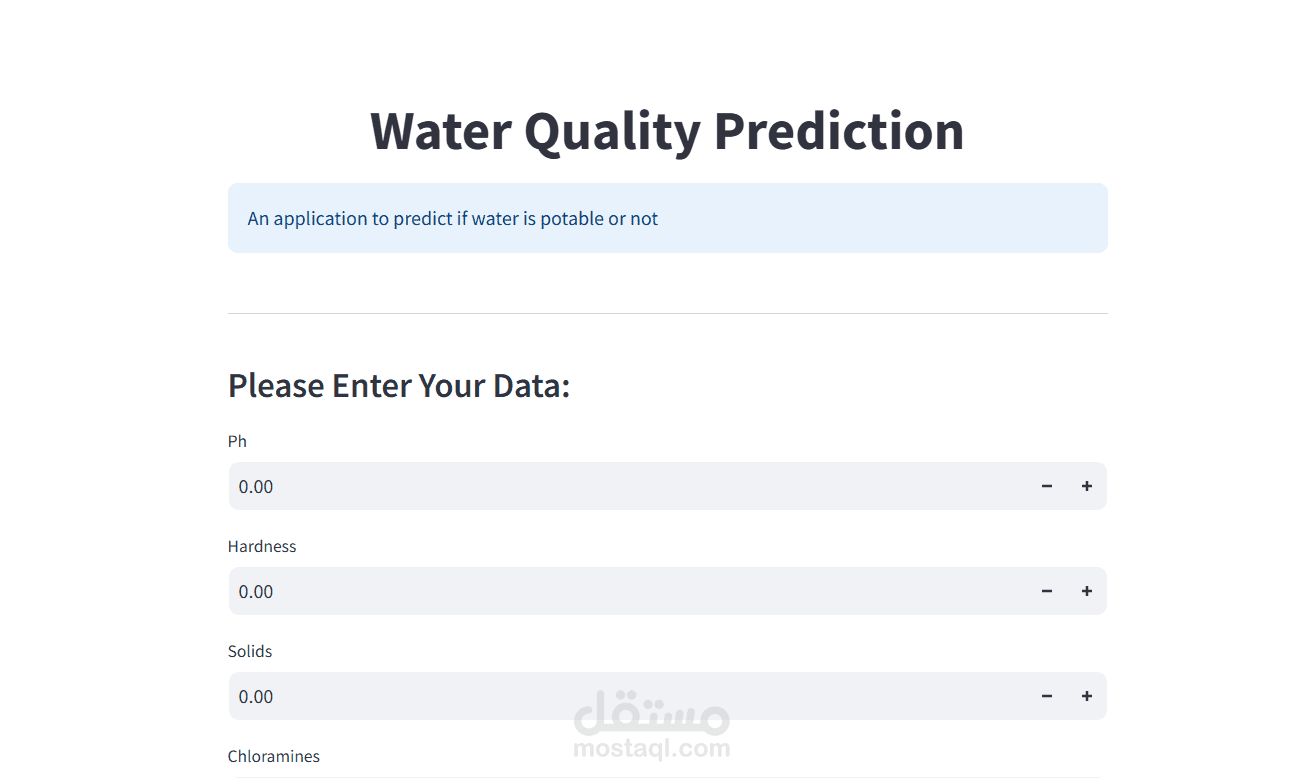The image size is (1304, 778).
Task: Decrement the Solids field by one step
Action: [1046, 696]
